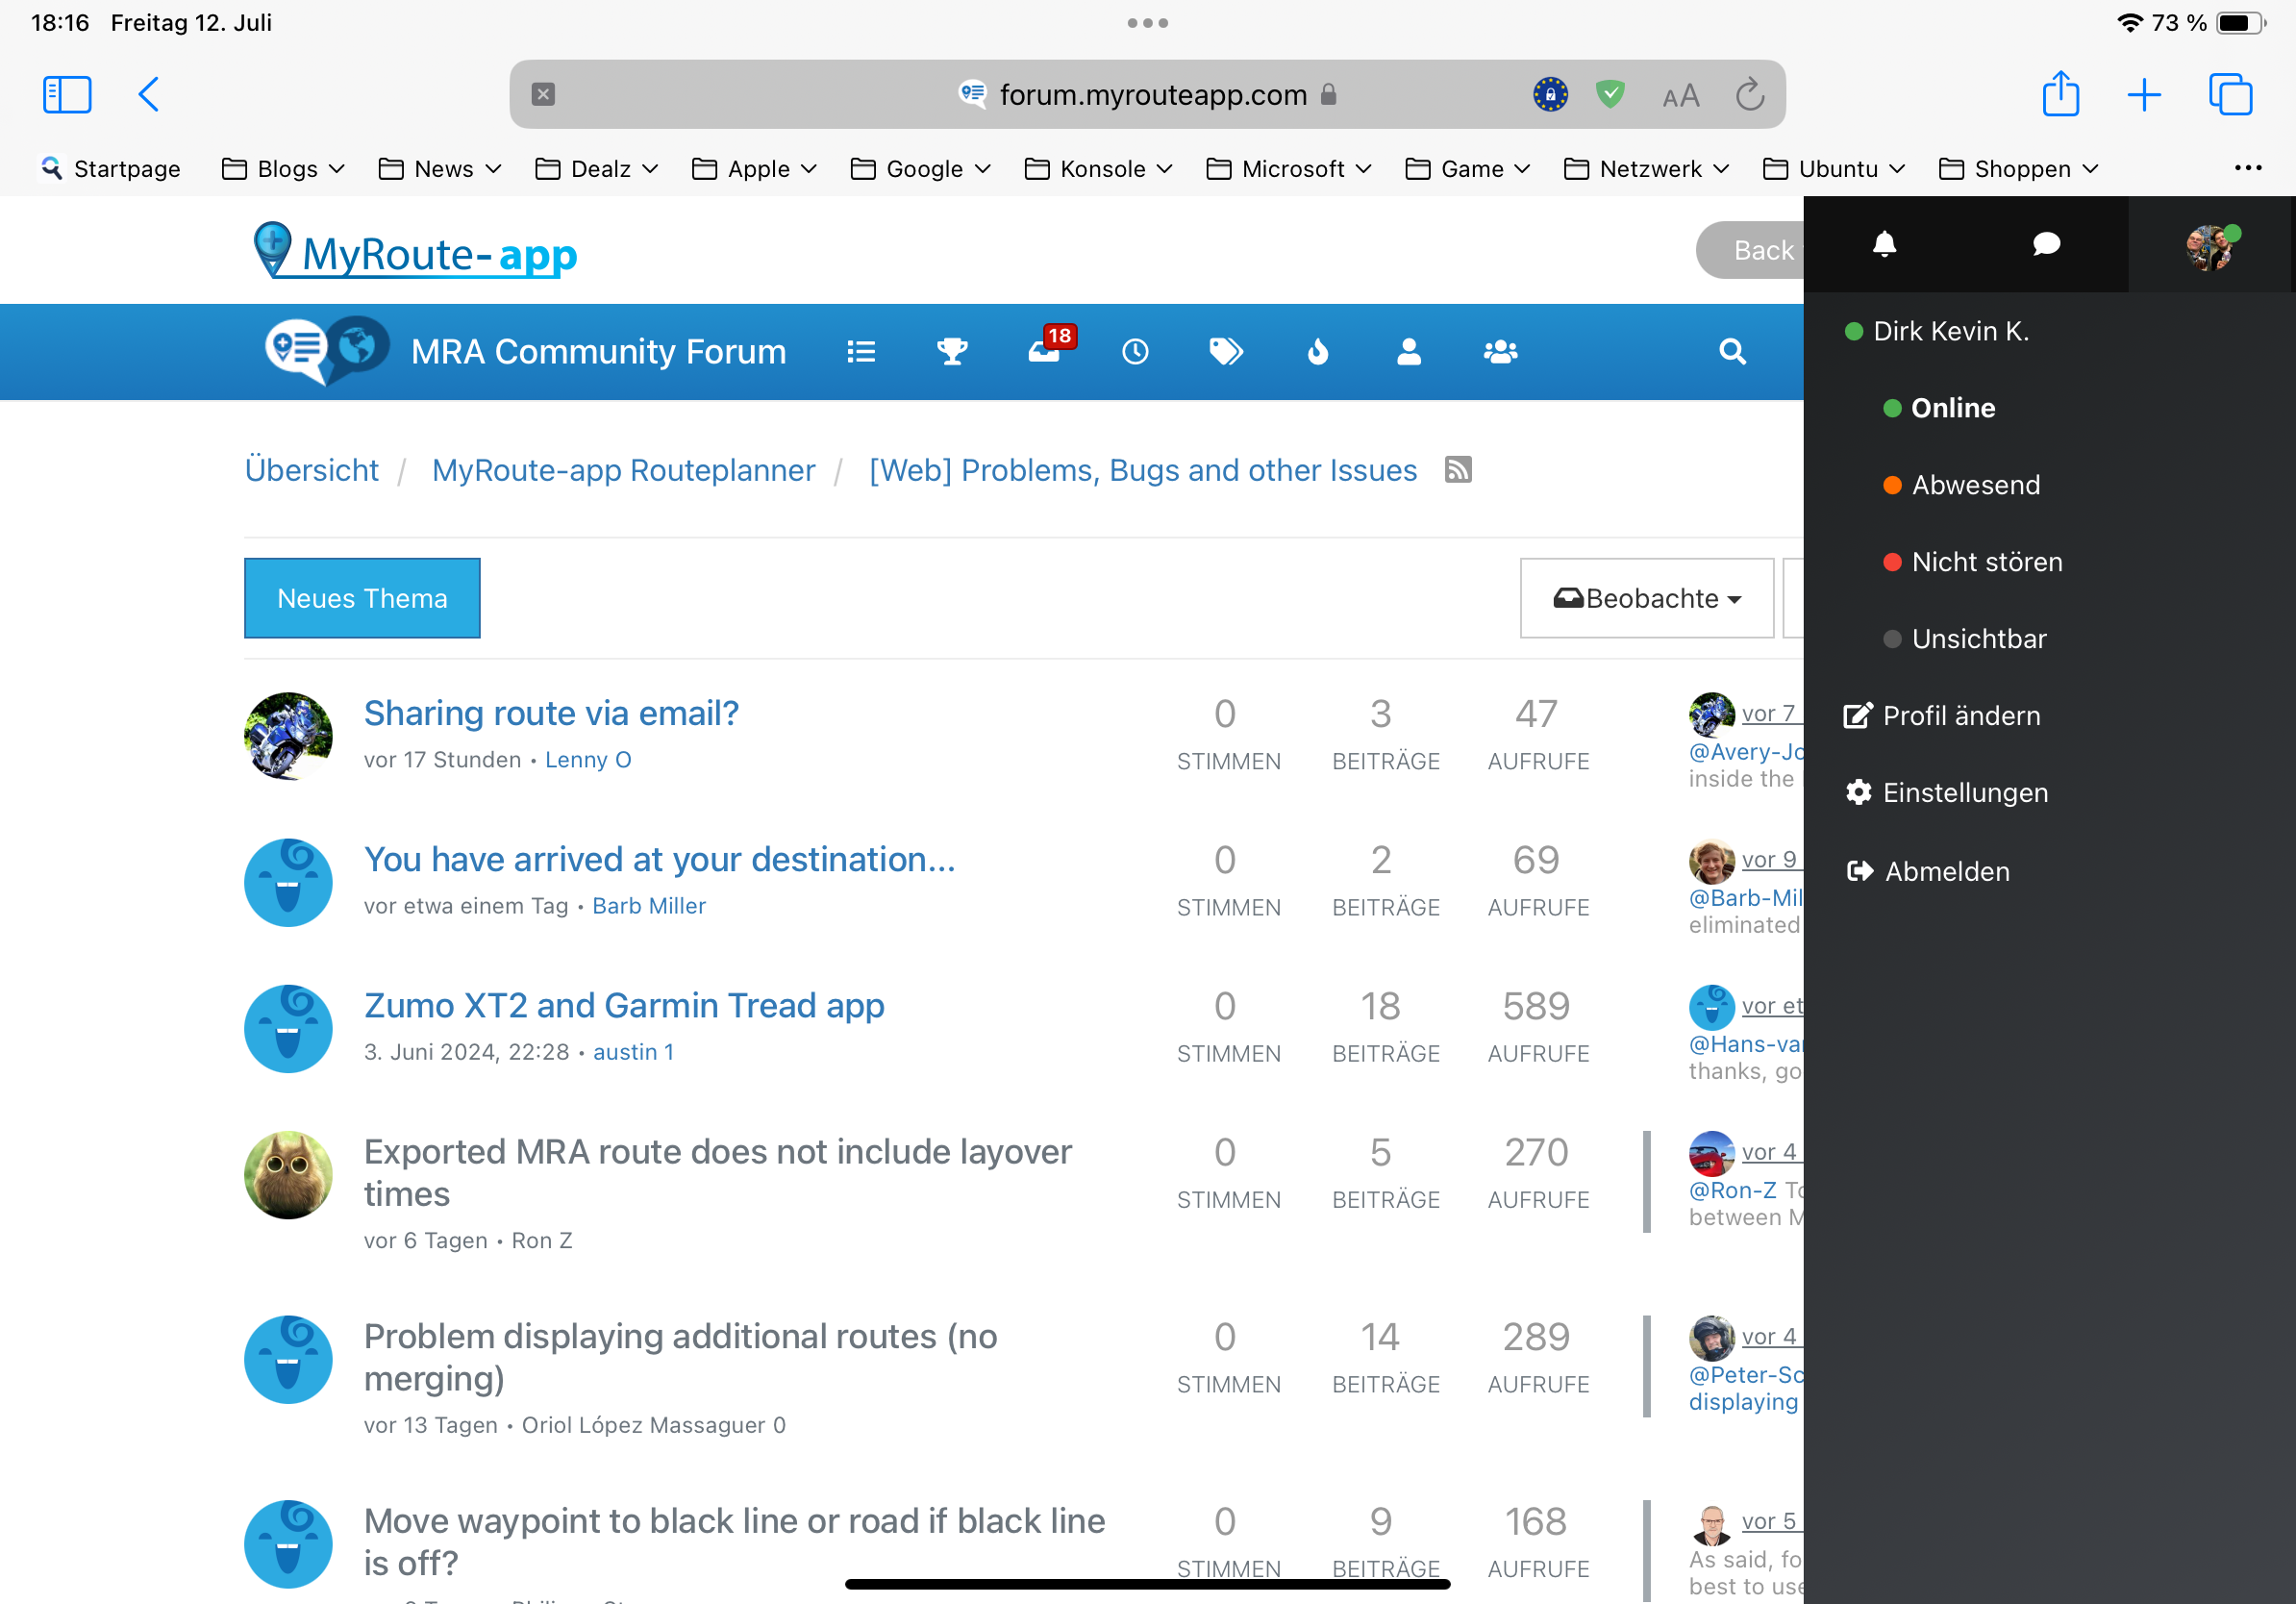Open Lenny O's motorcycle avatar
Screen dimensions: 2296x1604
[288, 736]
